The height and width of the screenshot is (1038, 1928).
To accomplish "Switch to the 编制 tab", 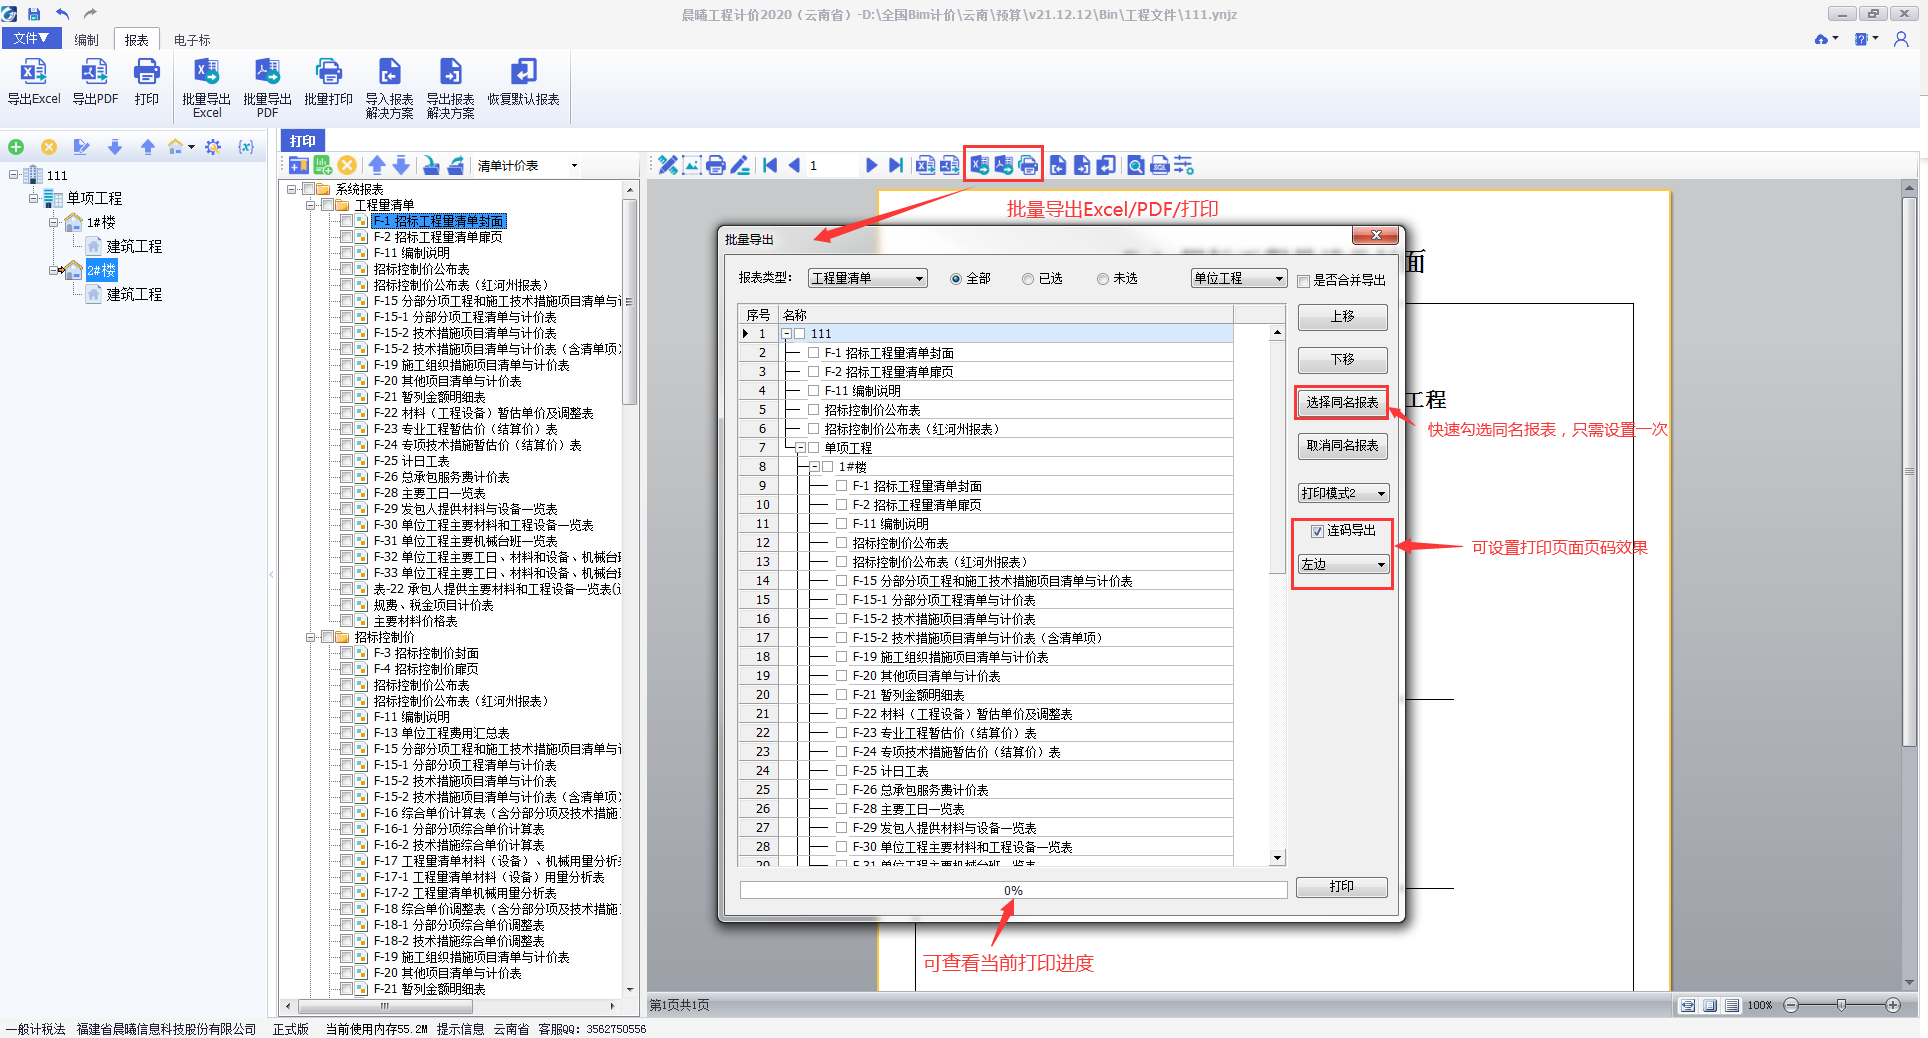I will tap(87, 40).
